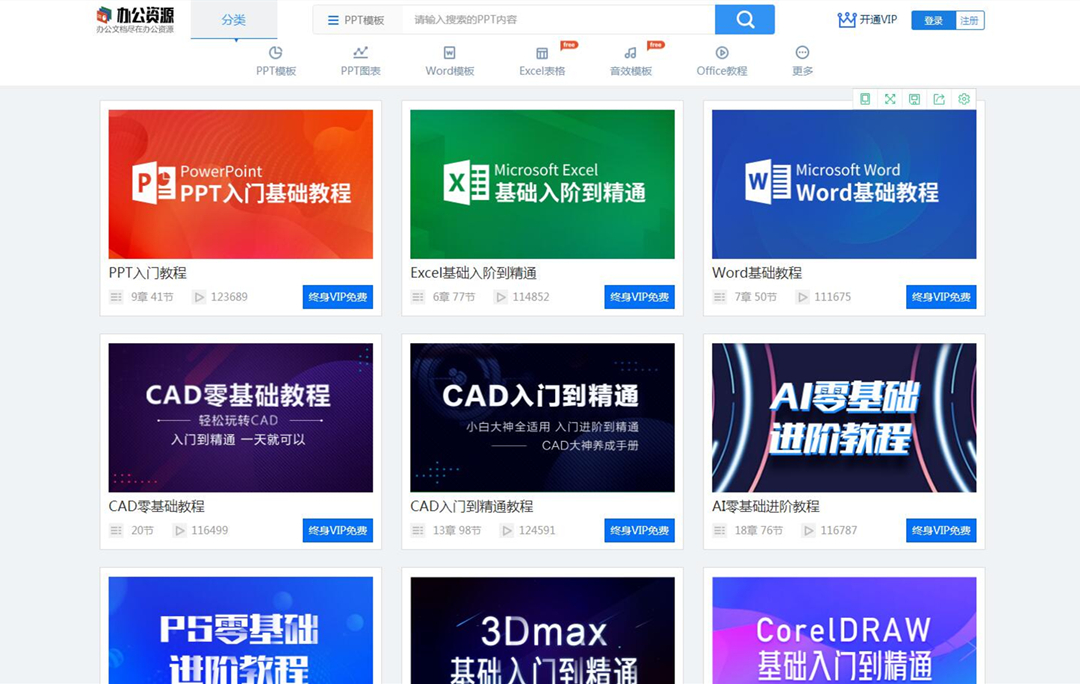Click the blue search magnifier button
1080x684 pixels.
746,19
